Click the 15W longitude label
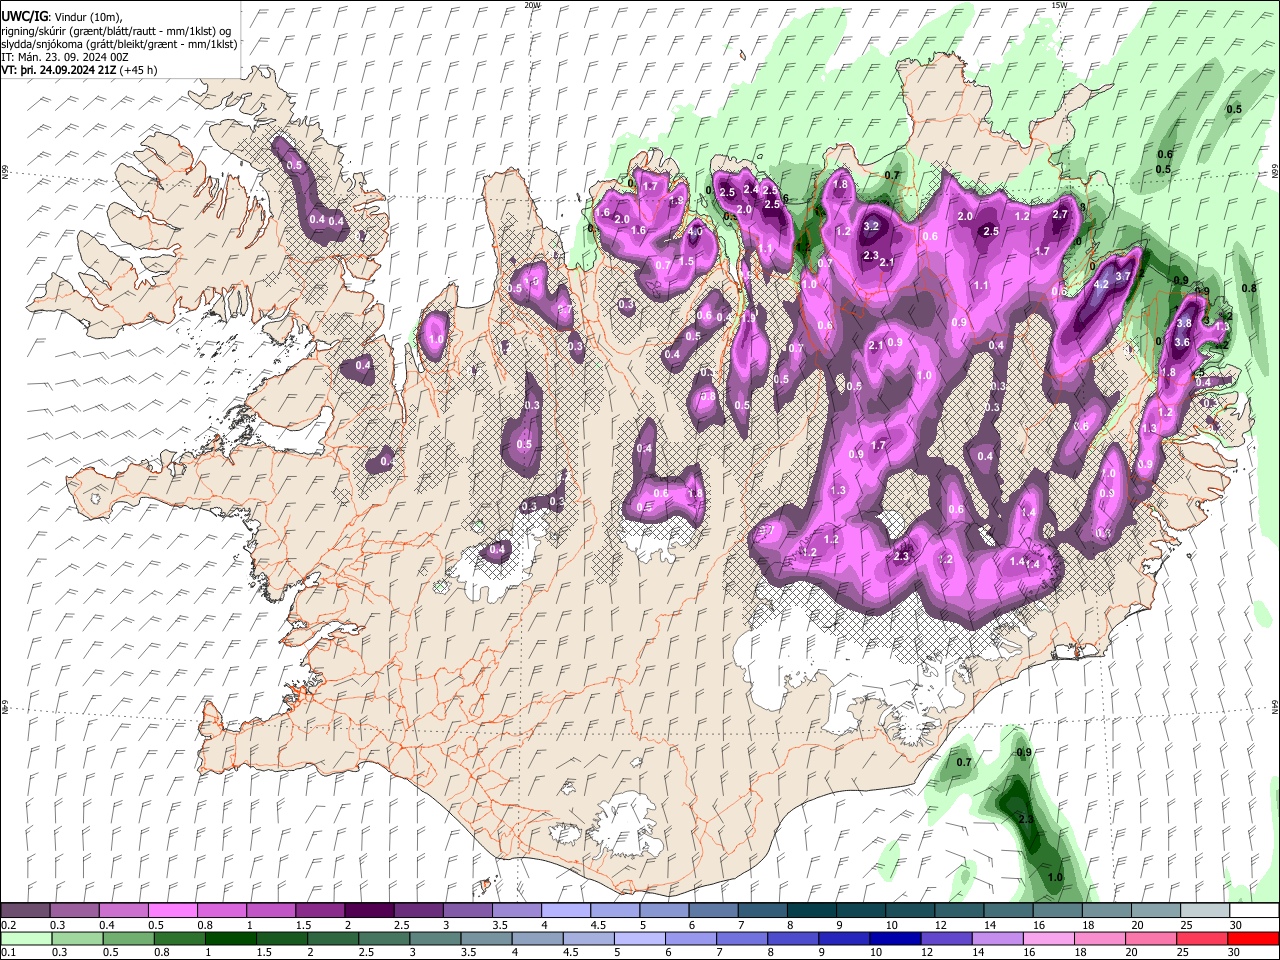 pyautogui.click(x=1059, y=5)
